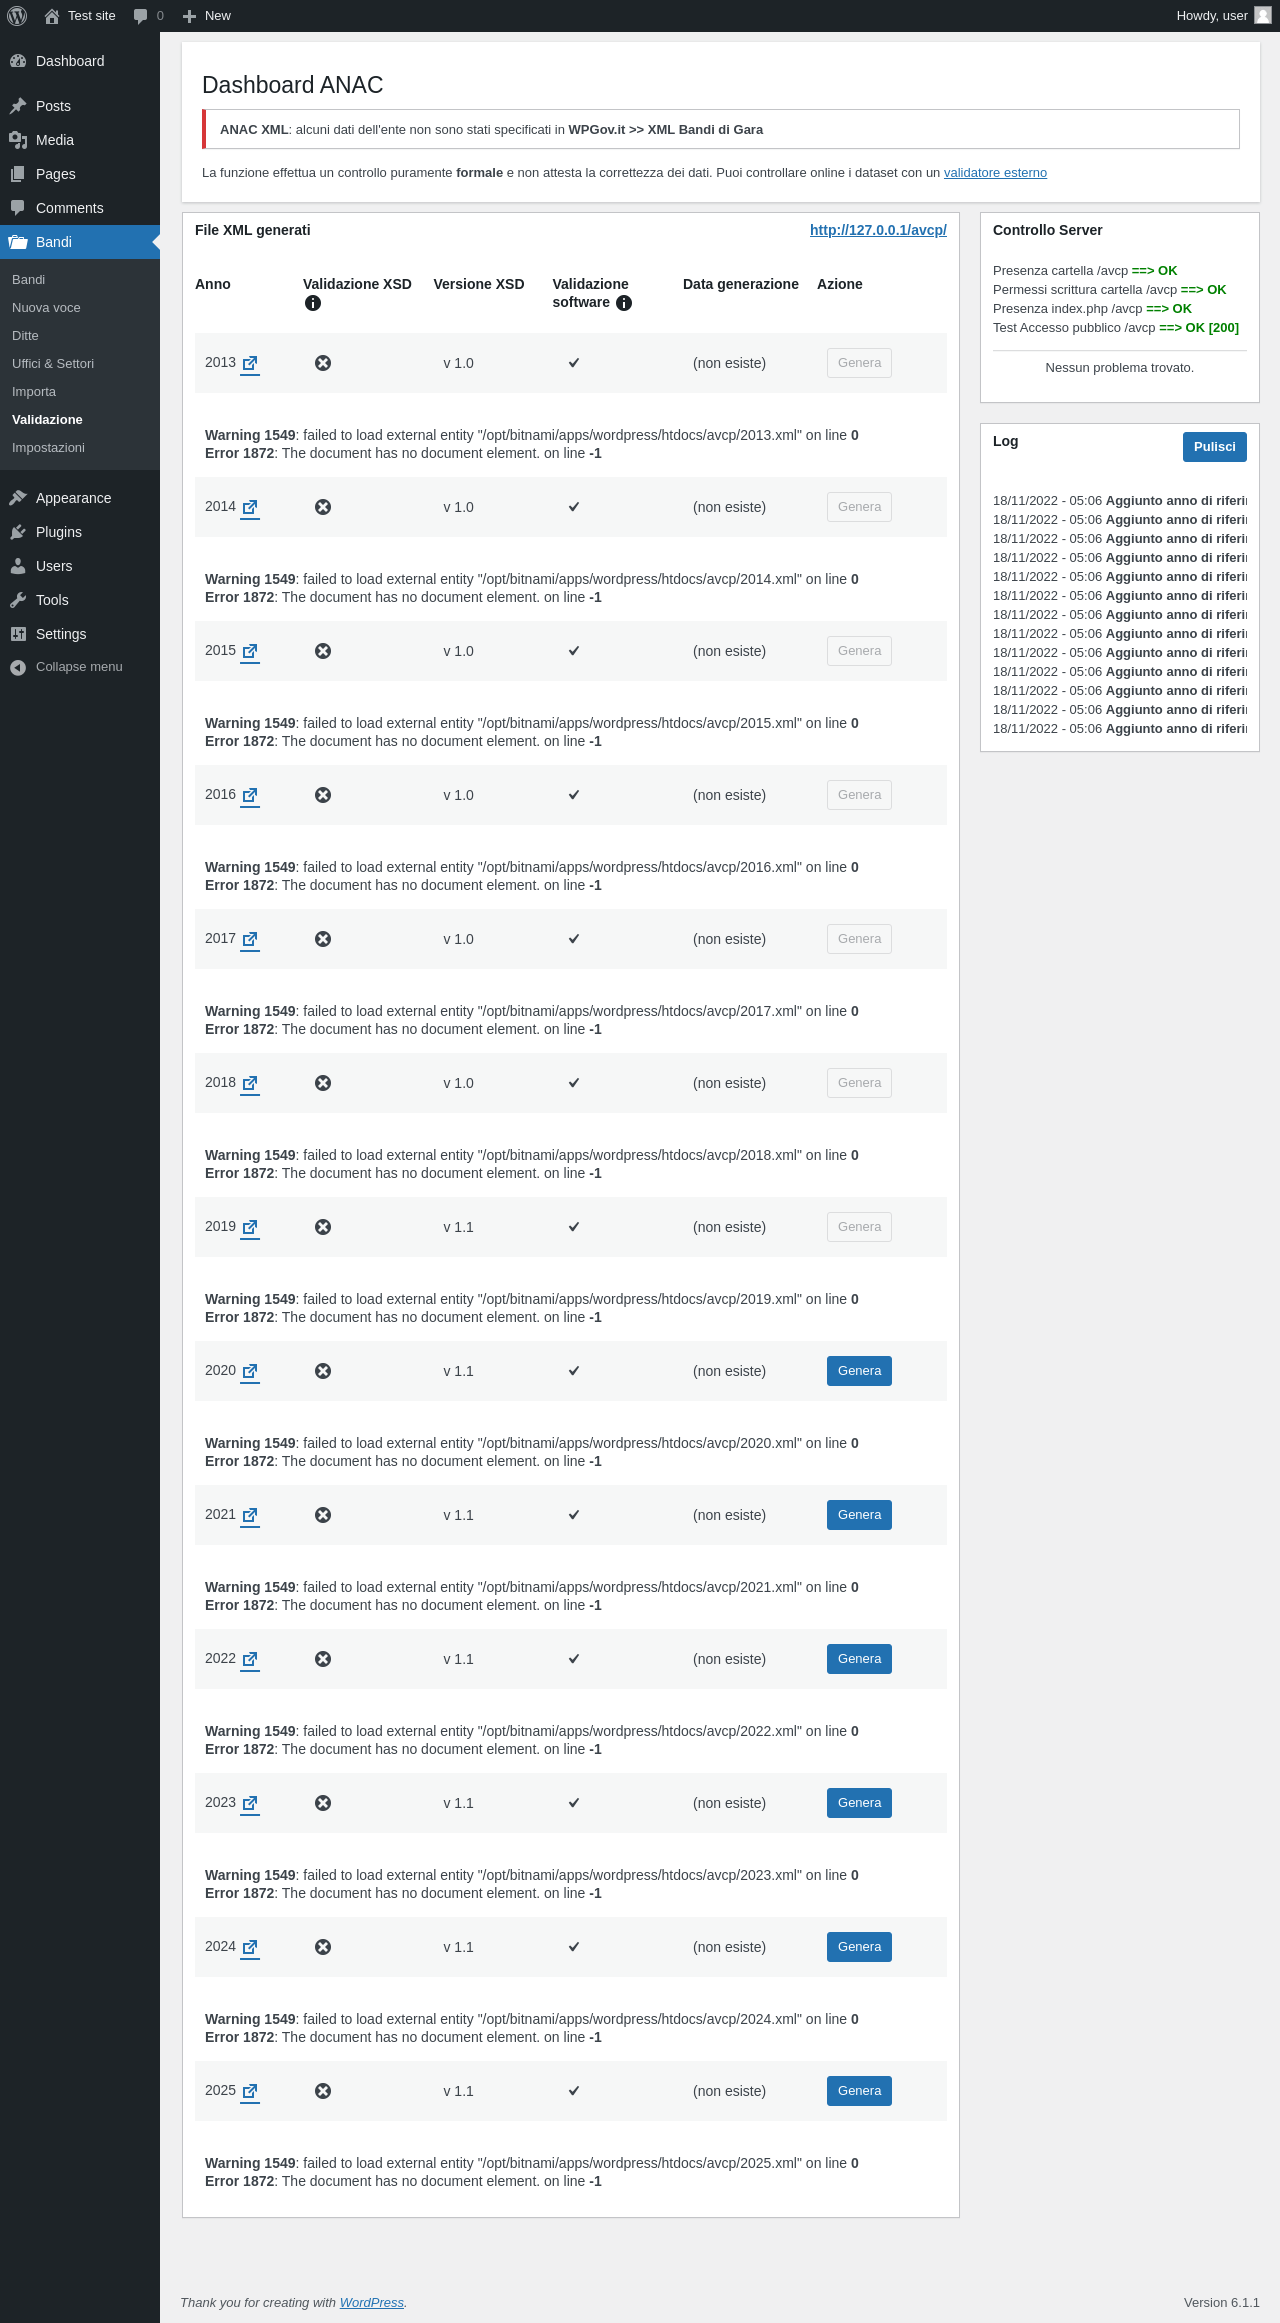Image resolution: width=1280 pixels, height=2323 pixels.
Task: Open external link icon for 2019
Action: tap(250, 1227)
